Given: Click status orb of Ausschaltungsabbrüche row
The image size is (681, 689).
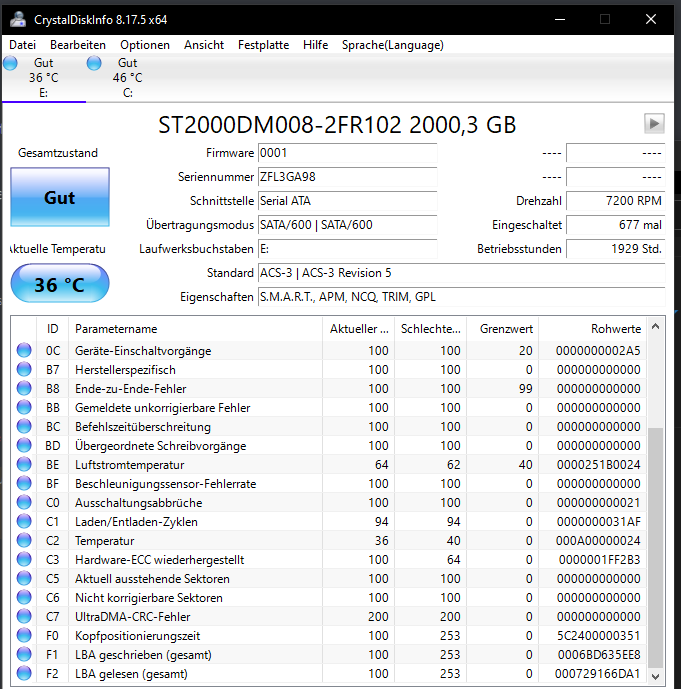Looking at the screenshot, I should 24,502.
